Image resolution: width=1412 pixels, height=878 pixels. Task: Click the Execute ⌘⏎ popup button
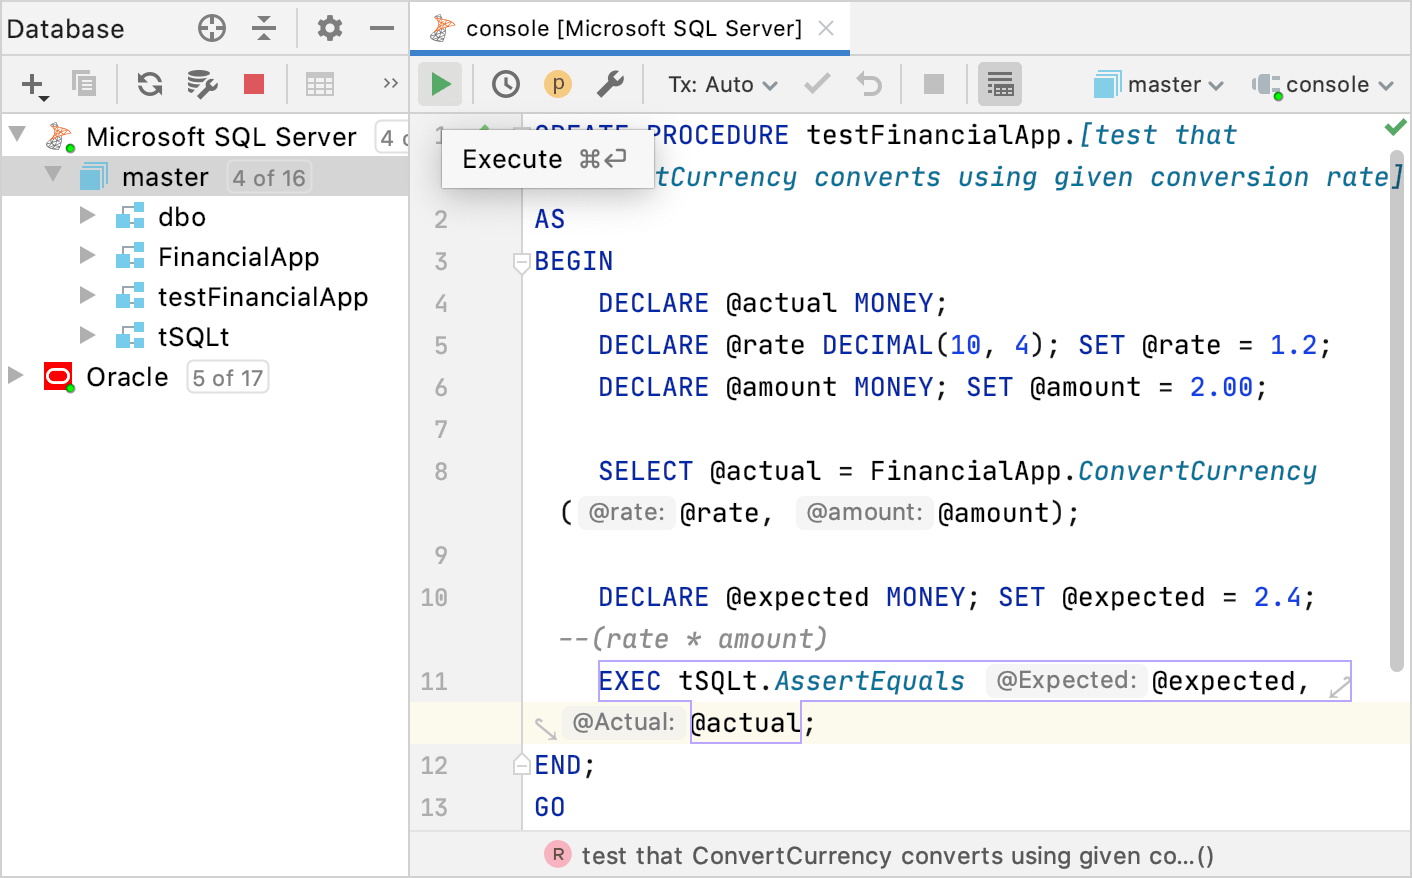click(x=547, y=158)
